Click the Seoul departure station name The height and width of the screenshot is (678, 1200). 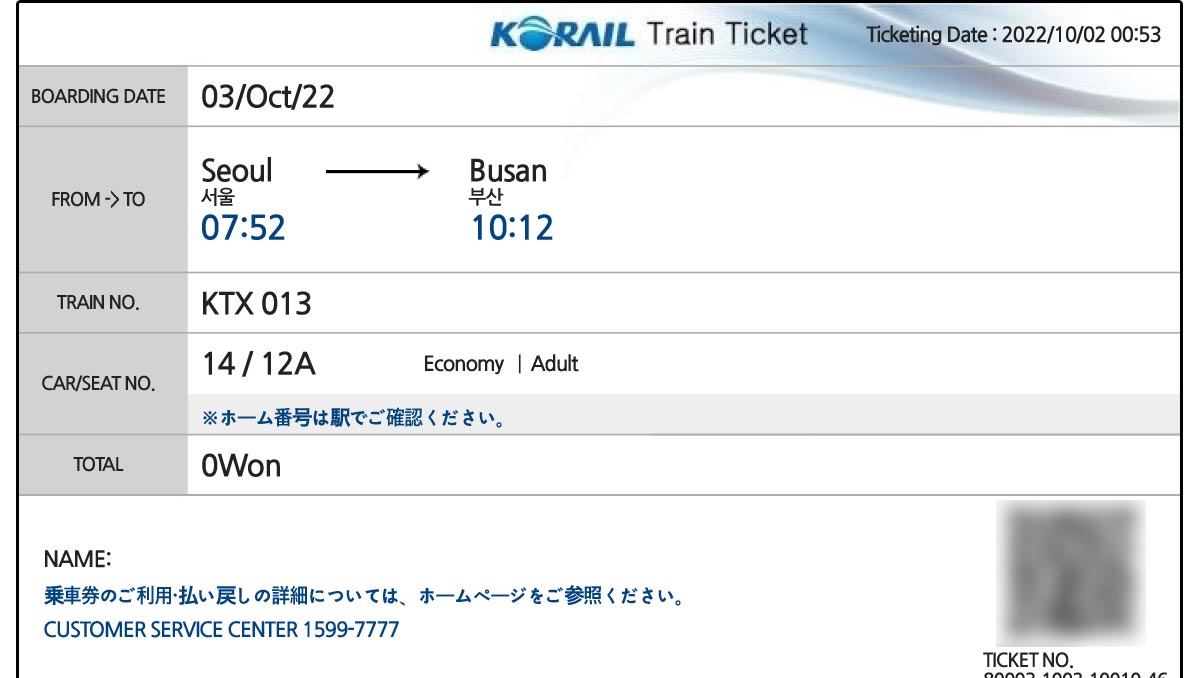coord(237,170)
